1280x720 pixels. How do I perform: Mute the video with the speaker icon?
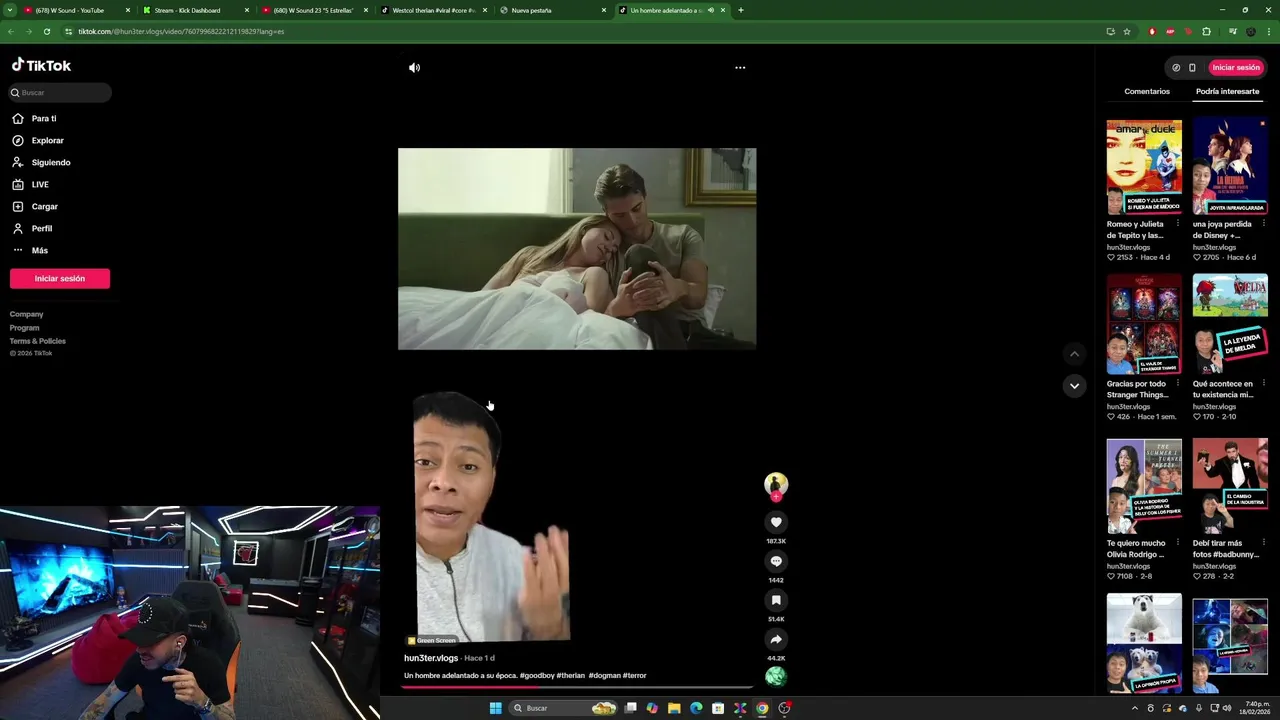(x=414, y=68)
